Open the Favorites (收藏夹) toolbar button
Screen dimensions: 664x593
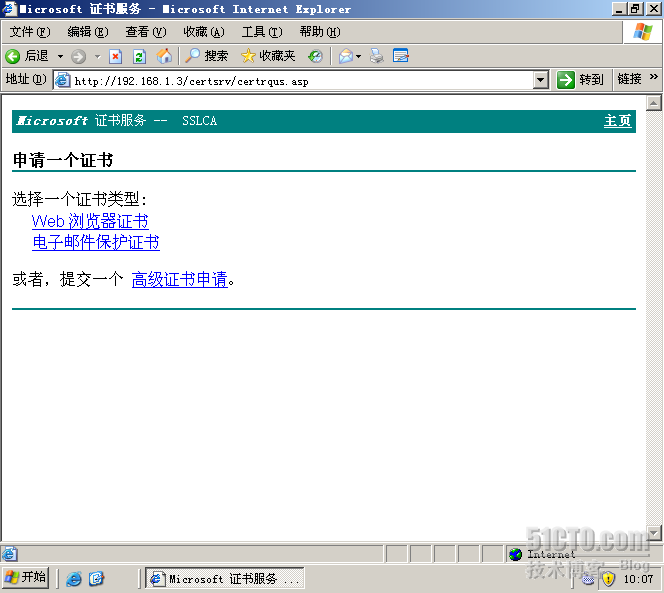pyautogui.click(x=268, y=56)
